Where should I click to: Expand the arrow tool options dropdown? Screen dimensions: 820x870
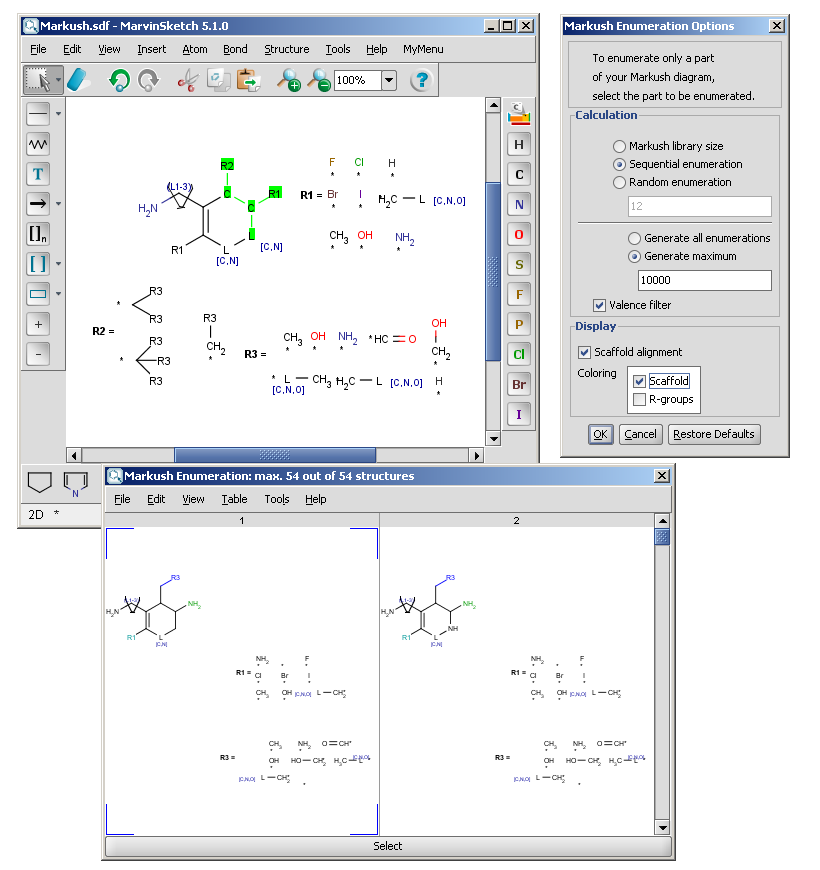point(58,204)
